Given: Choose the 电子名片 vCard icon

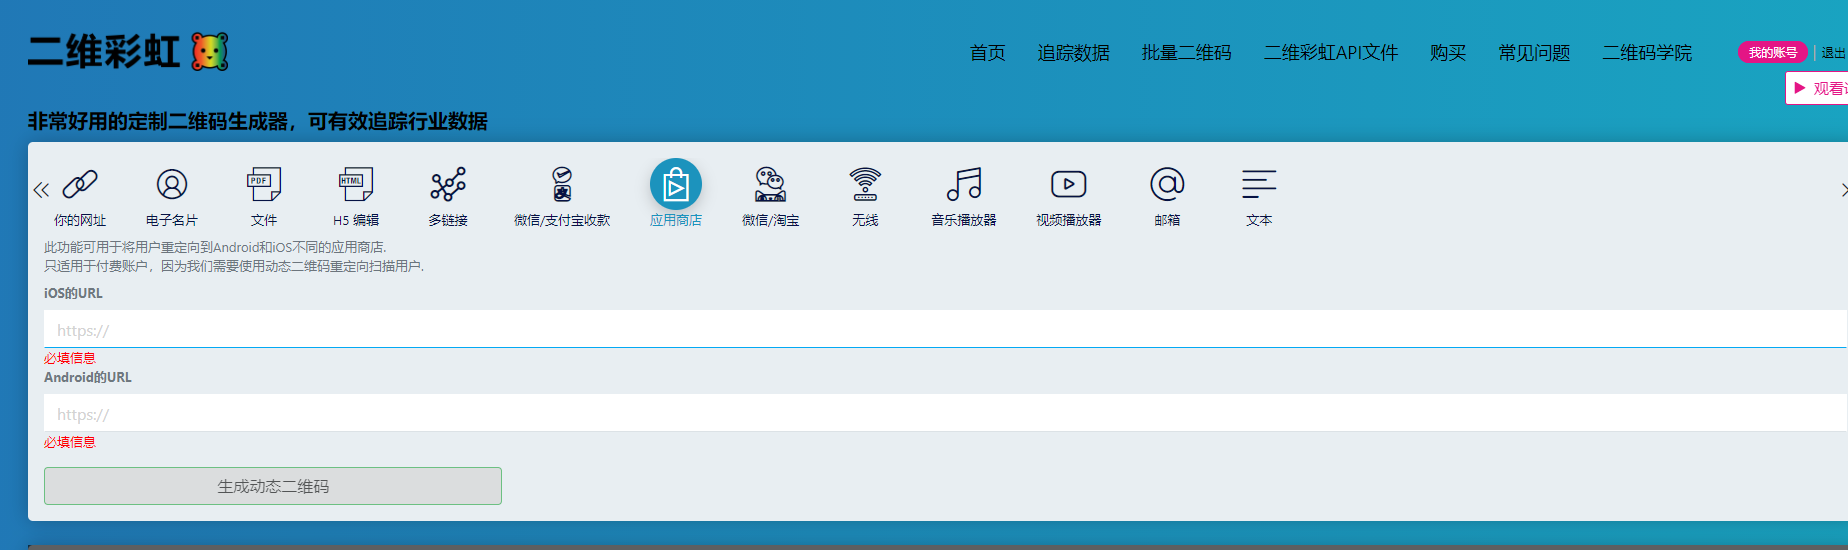Looking at the screenshot, I should pos(172,184).
